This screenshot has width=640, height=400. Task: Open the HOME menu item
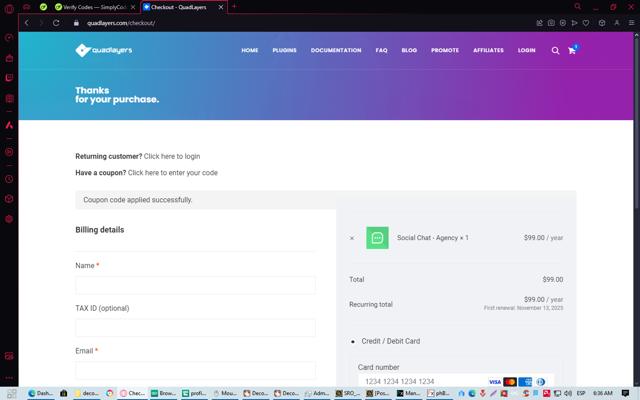tap(249, 50)
